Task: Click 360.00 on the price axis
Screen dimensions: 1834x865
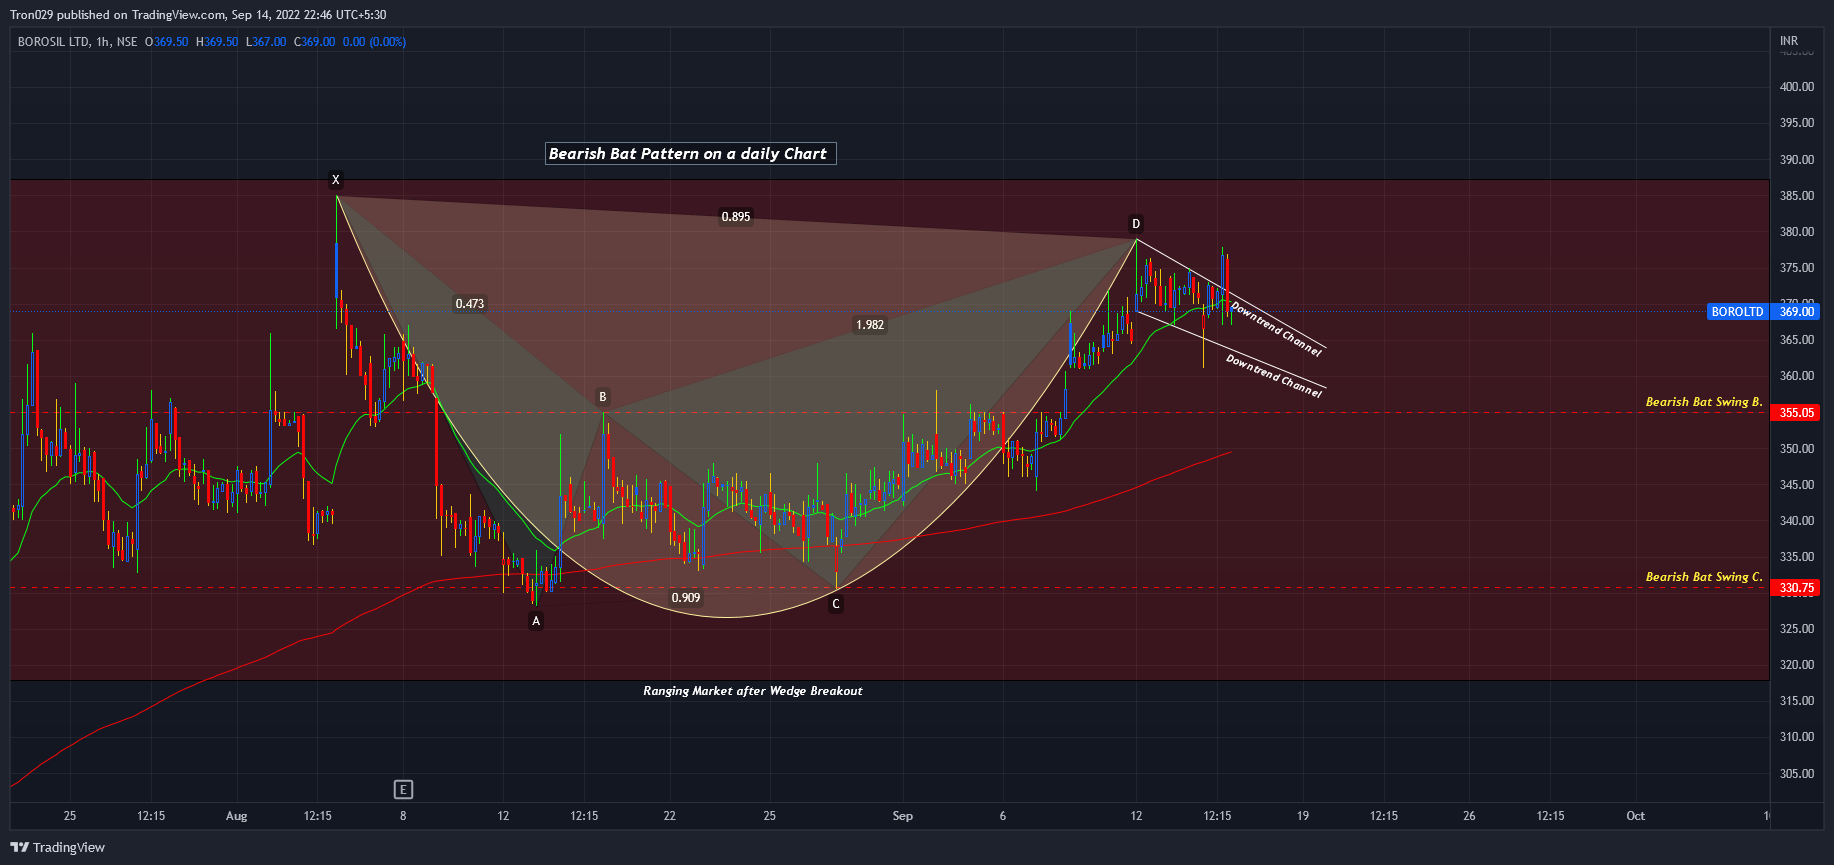Action: tap(1797, 376)
